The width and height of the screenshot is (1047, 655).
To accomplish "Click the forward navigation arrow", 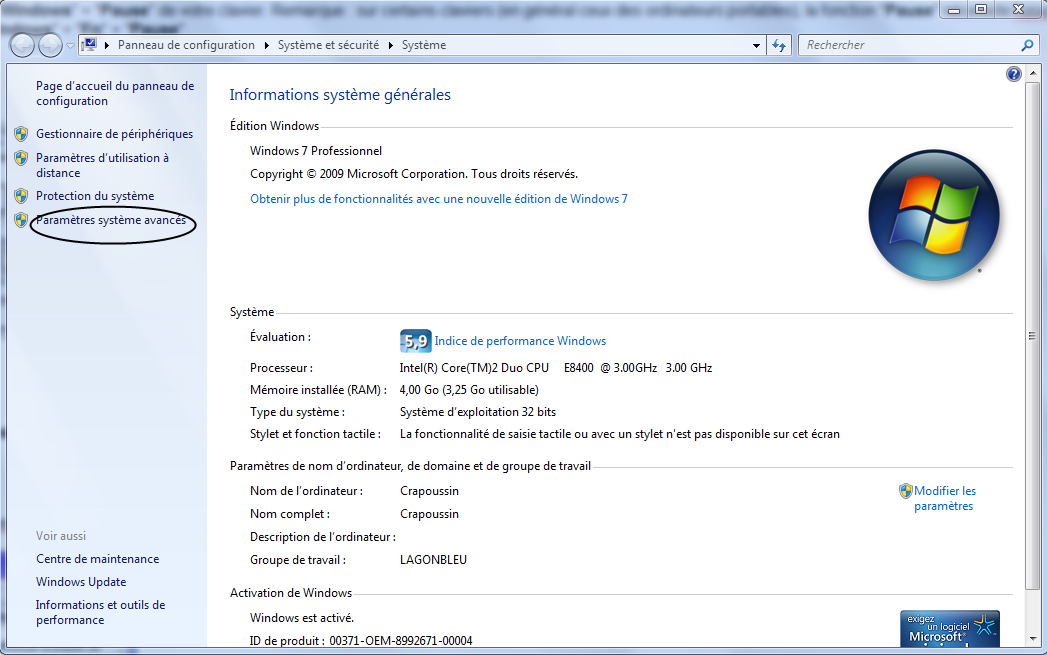I will (51, 45).
